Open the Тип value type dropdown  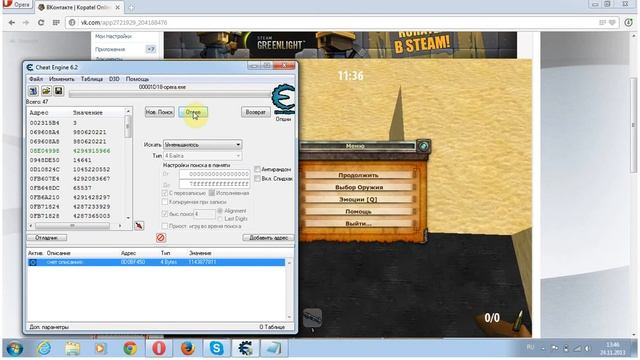coord(202,156)
